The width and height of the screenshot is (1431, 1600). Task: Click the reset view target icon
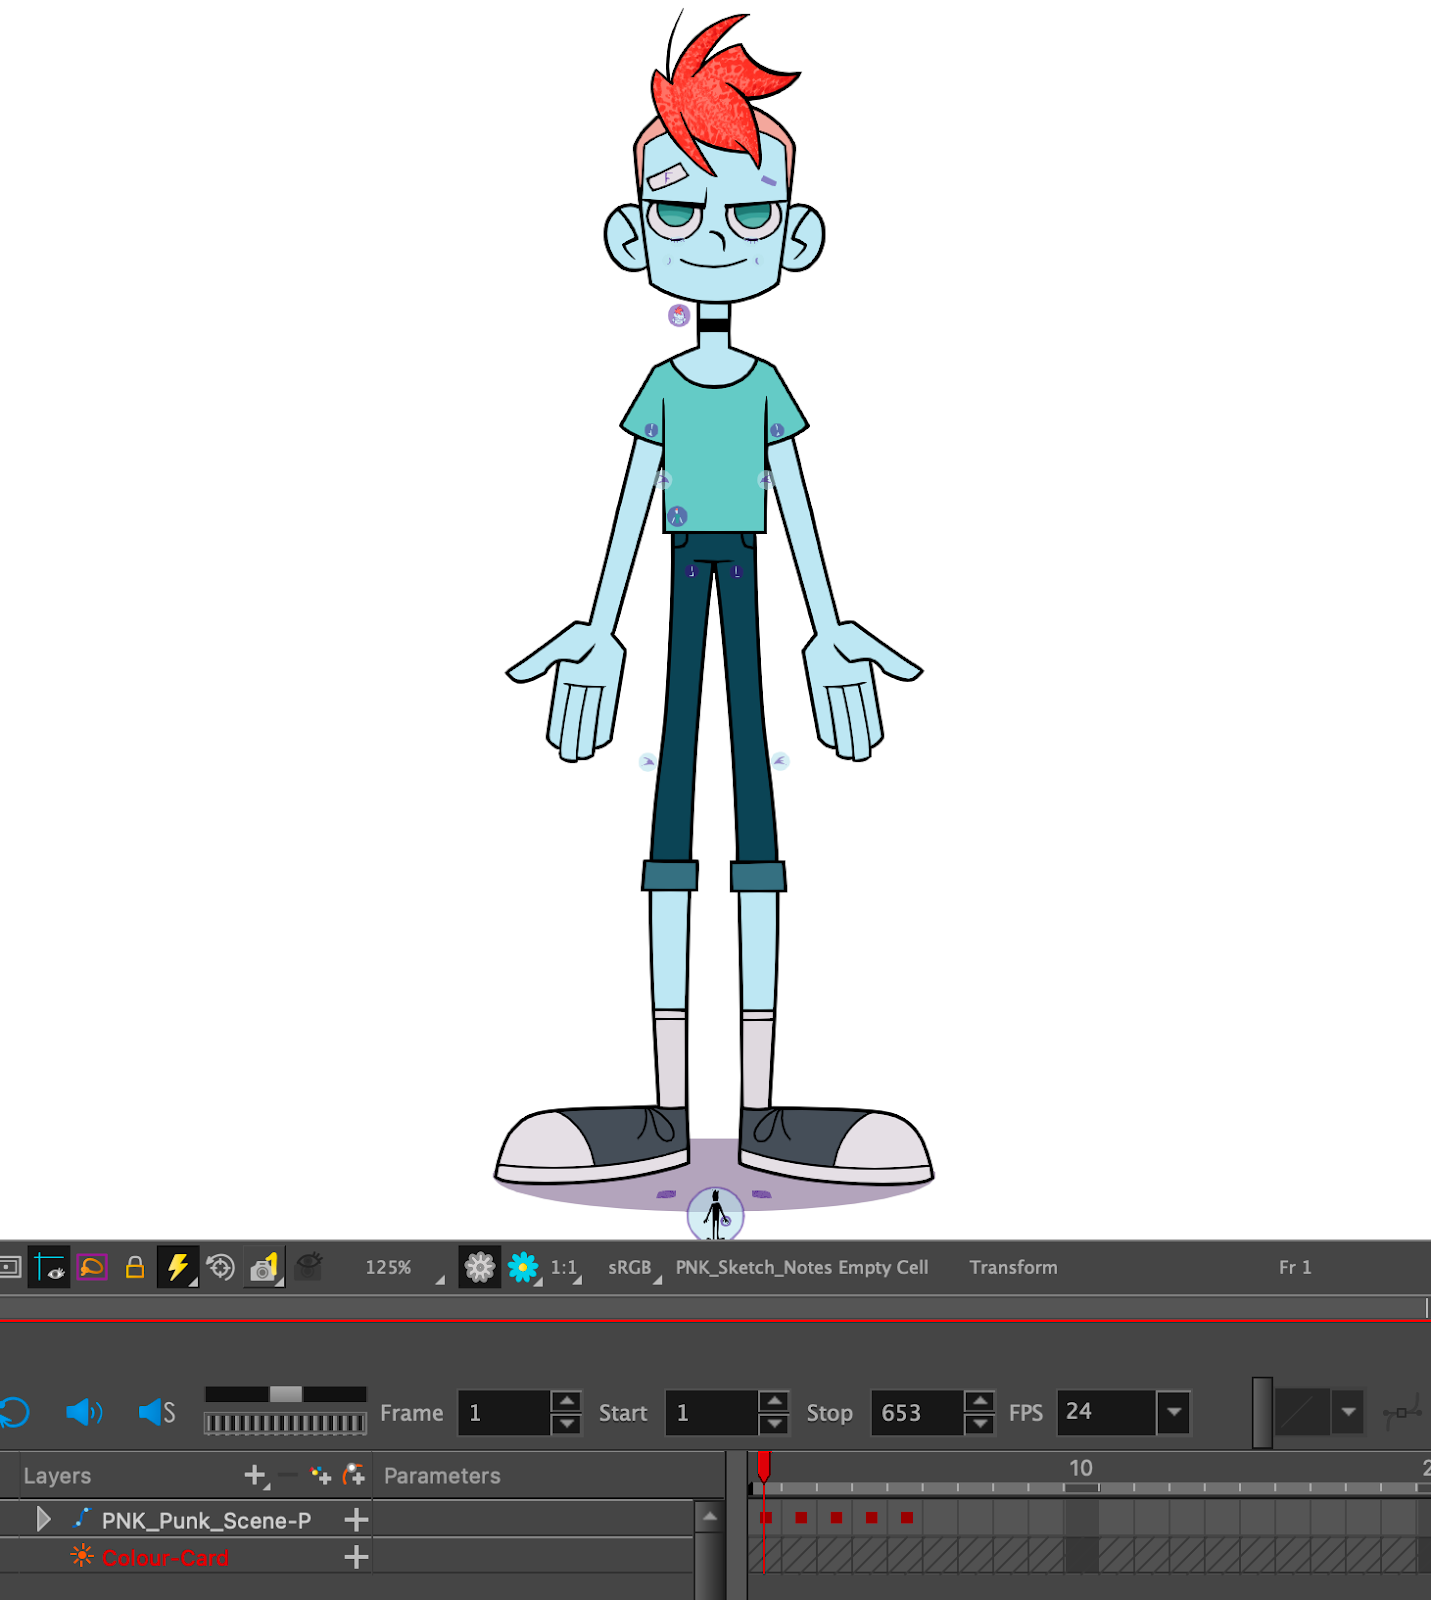point(220,1267)
